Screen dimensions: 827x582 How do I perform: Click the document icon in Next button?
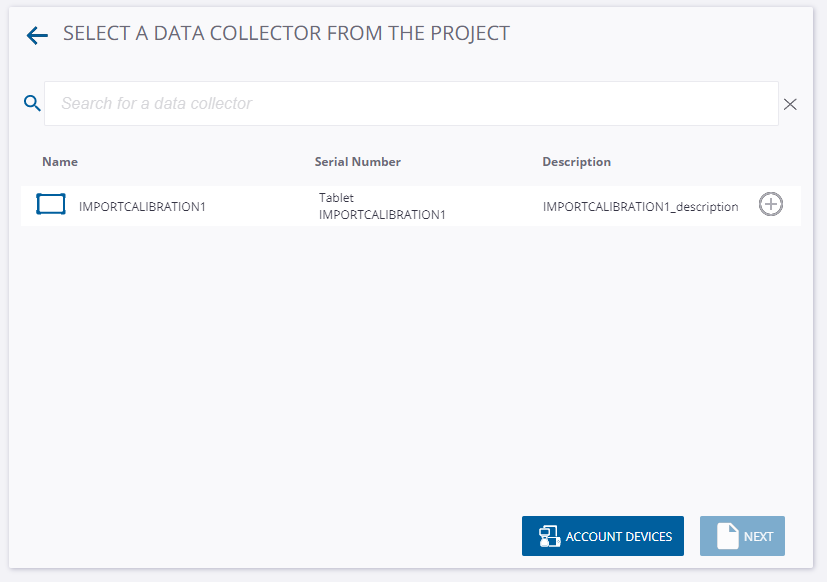pyautogui.click(x=728, y=536)
